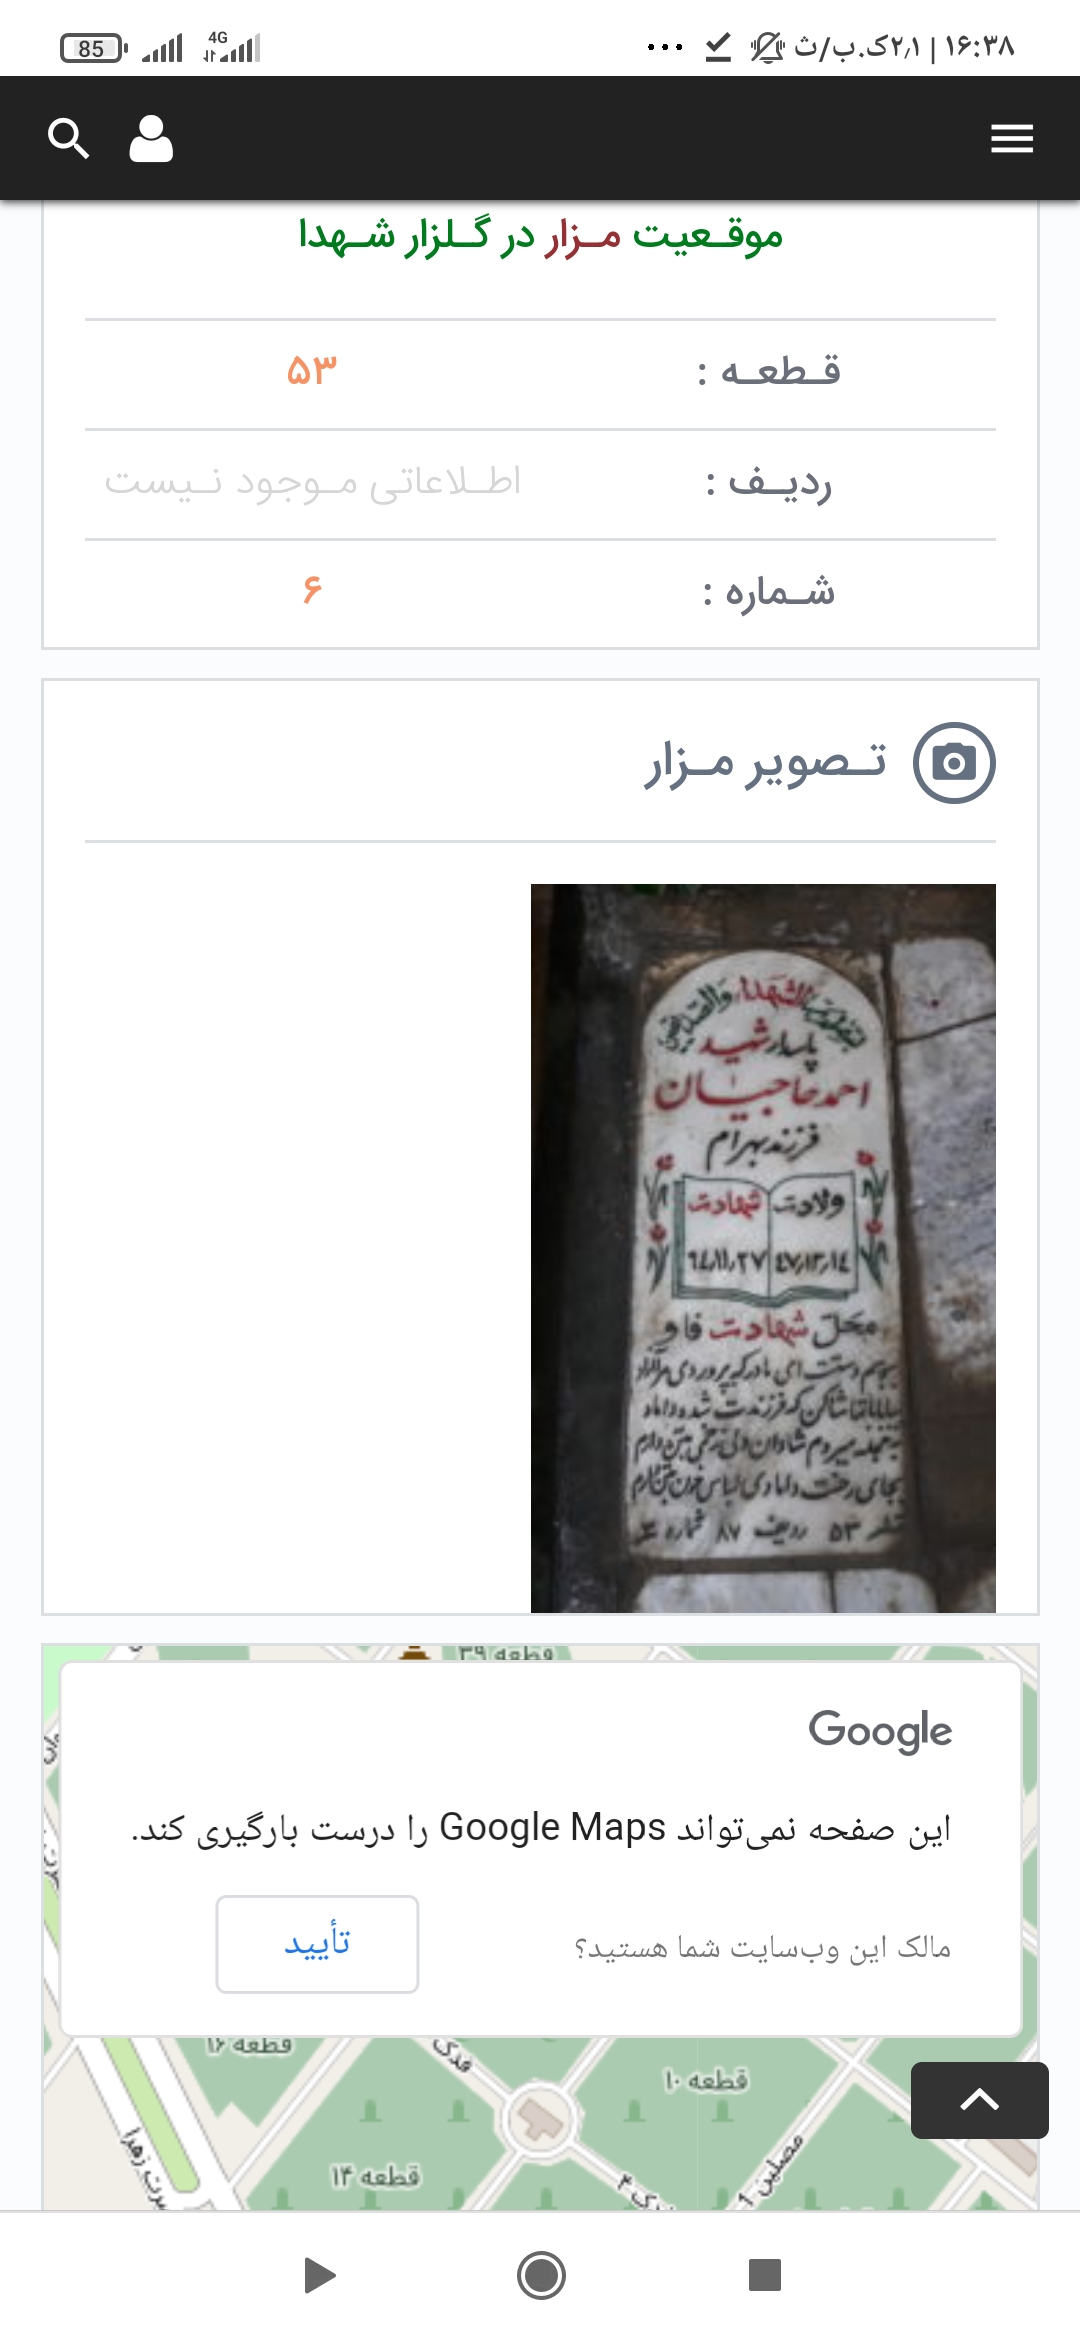Tap the Android home circle button
Screen dimensions: 1080x2340
click(541, 2275)
